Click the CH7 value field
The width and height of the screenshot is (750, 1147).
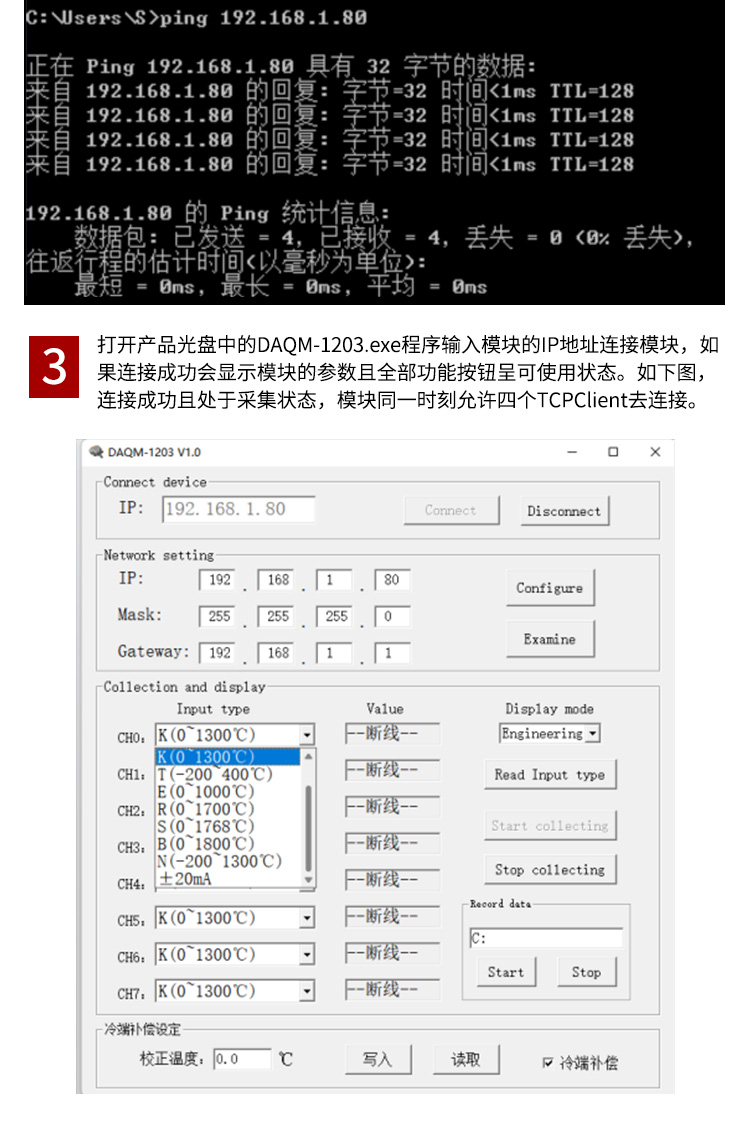(392, 989)
